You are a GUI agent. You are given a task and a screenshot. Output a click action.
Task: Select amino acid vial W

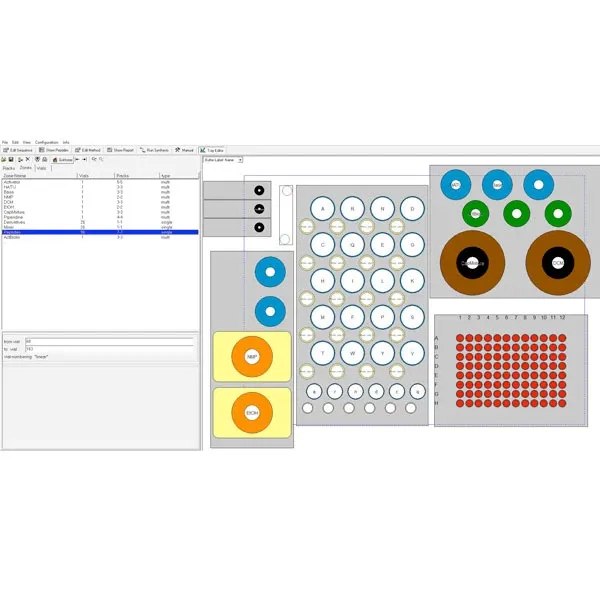click(352, 353)
